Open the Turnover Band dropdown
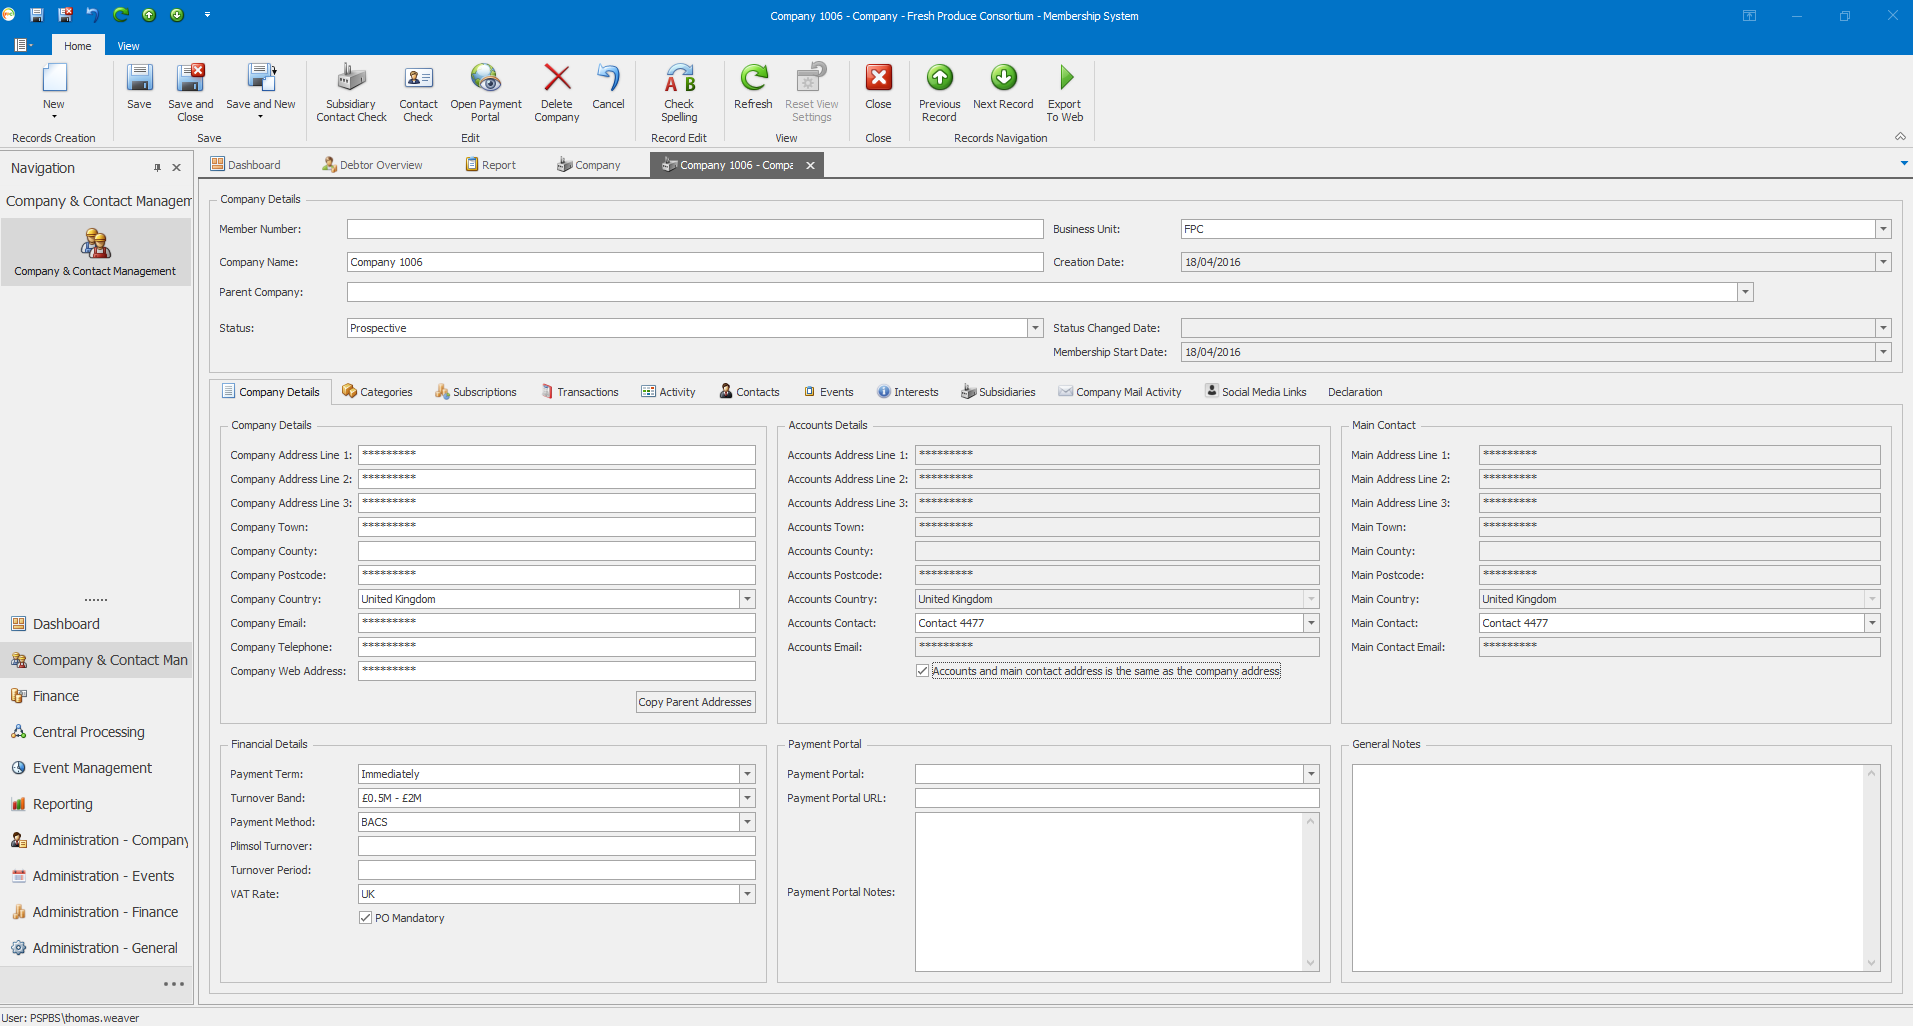Viewport: 1913px width, 1026px height. coord(747,798)
